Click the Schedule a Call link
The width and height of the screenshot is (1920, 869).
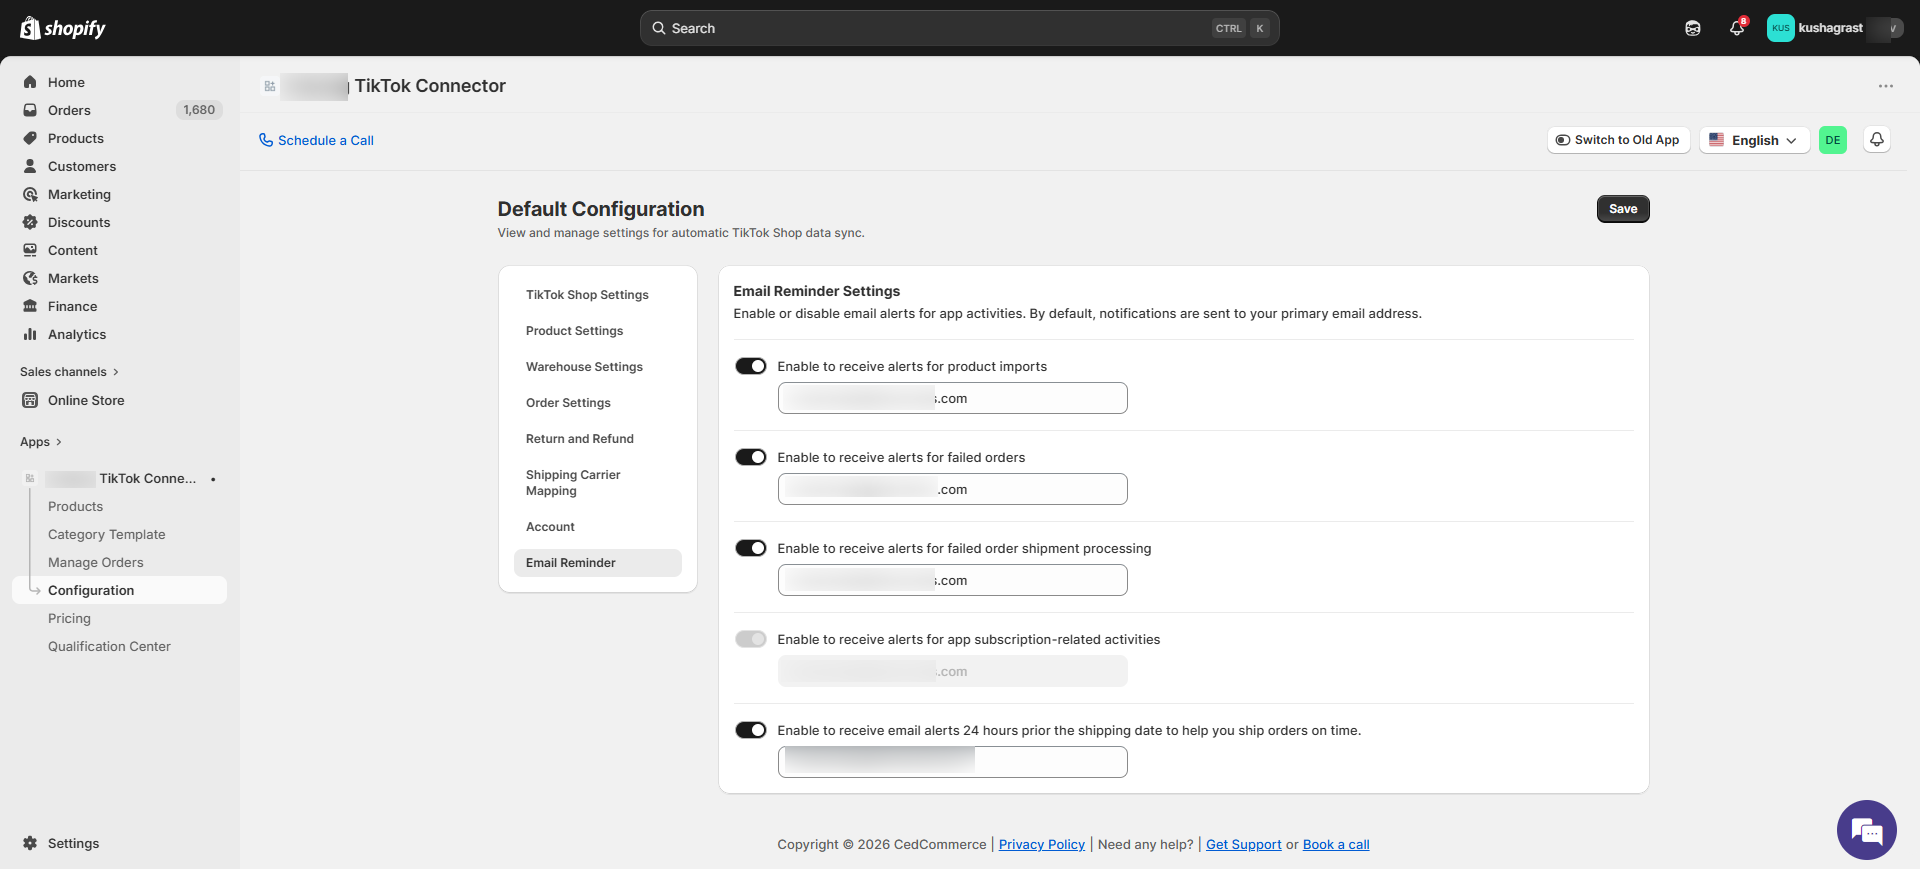pos(316,140)
